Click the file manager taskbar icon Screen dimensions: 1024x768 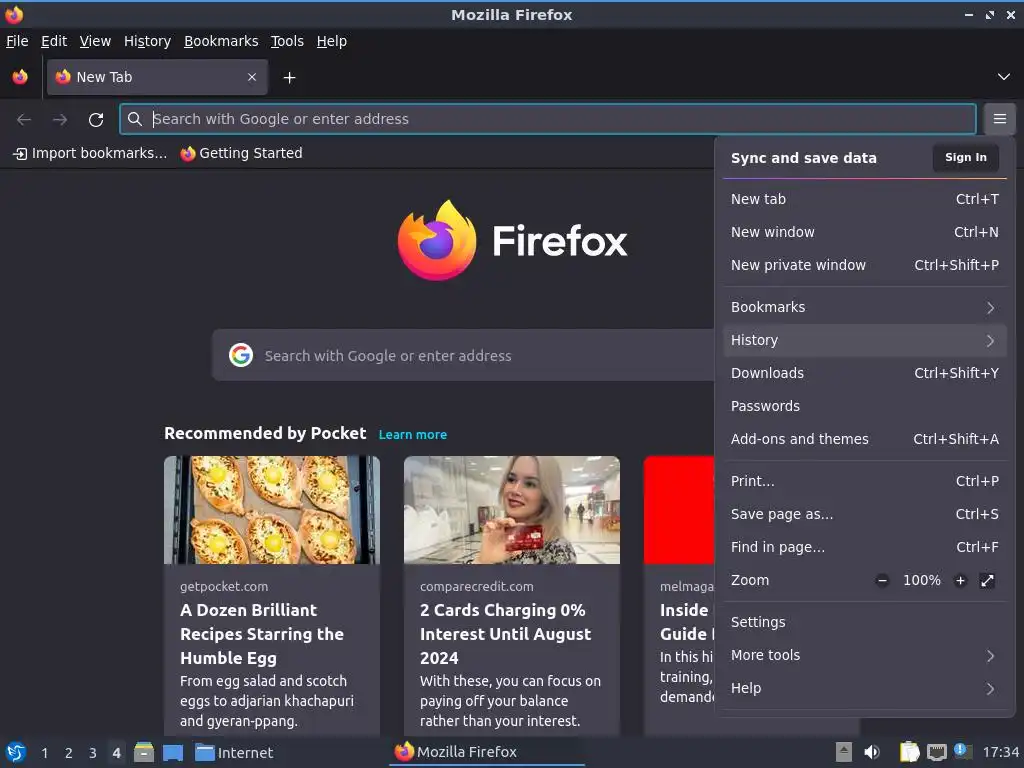pyautogui.click(x=144, y=752)
